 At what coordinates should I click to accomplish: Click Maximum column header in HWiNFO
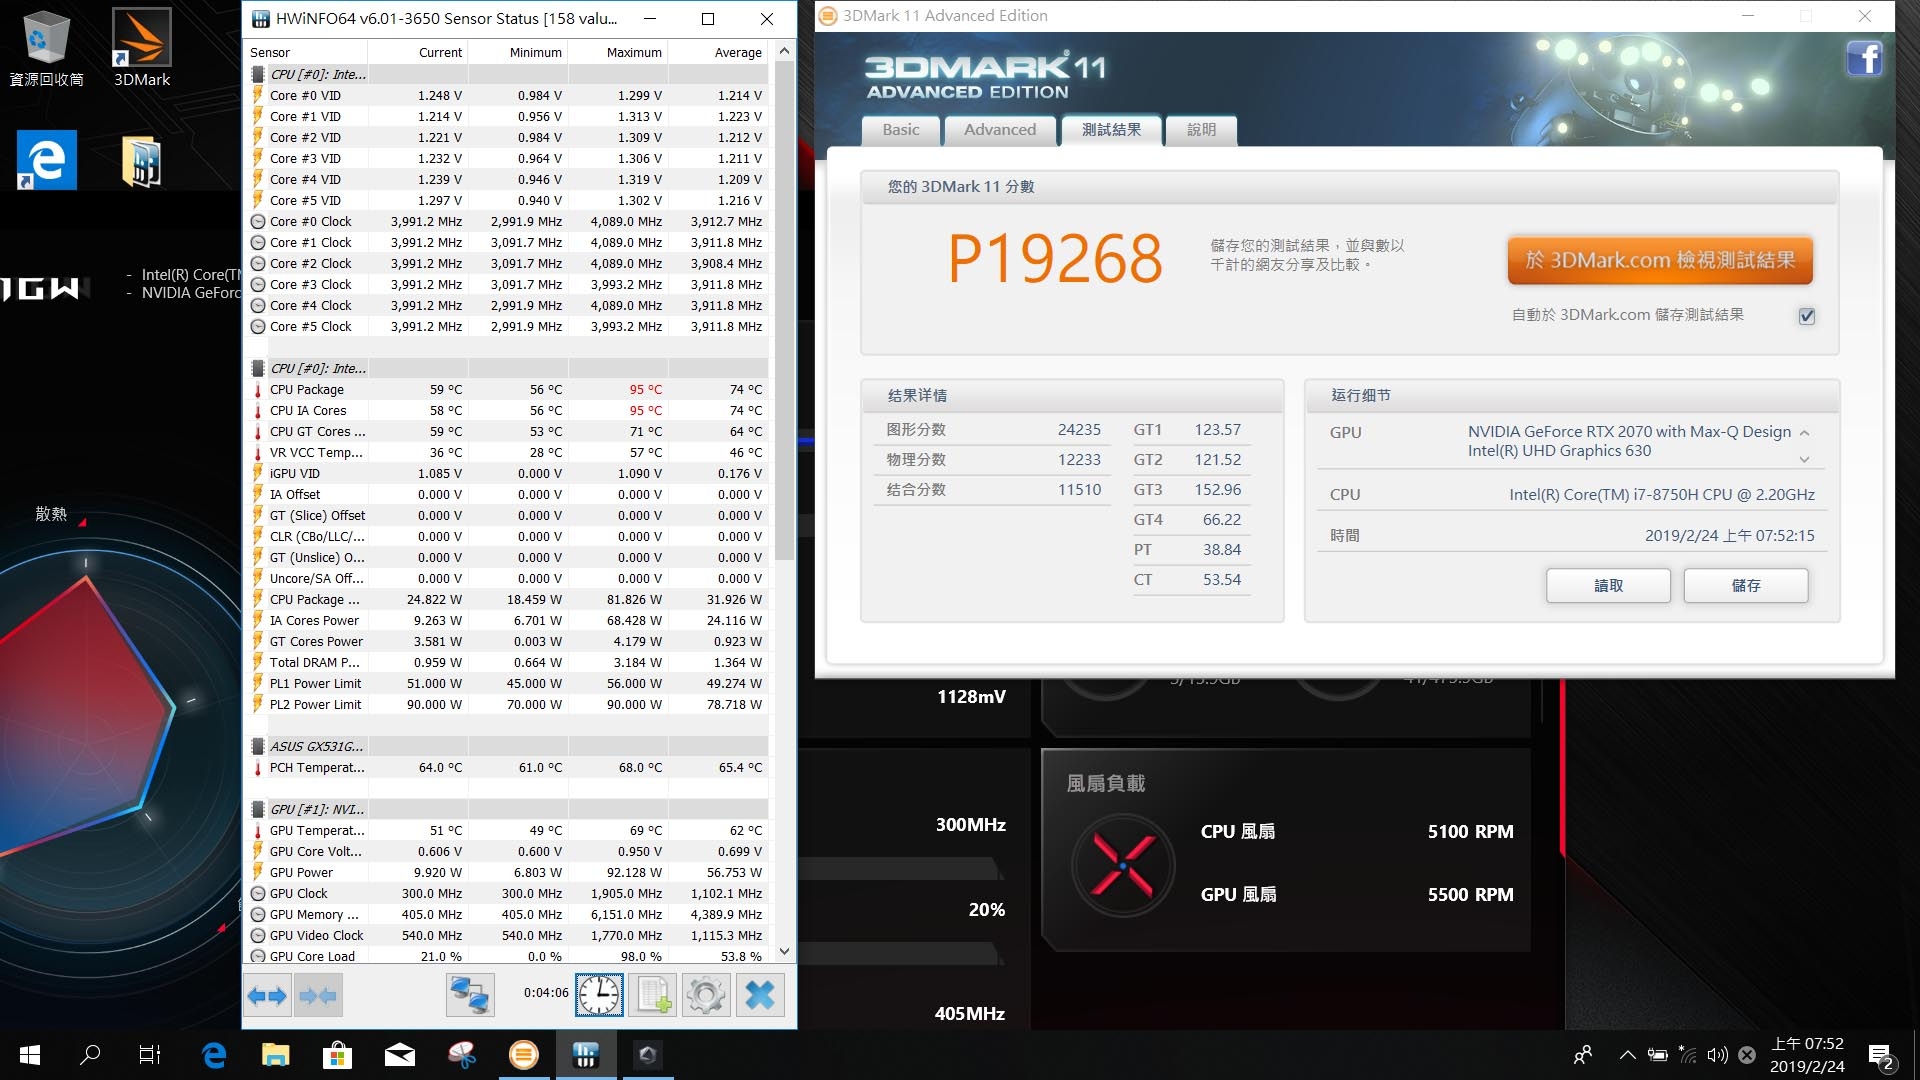click(617, 52)
